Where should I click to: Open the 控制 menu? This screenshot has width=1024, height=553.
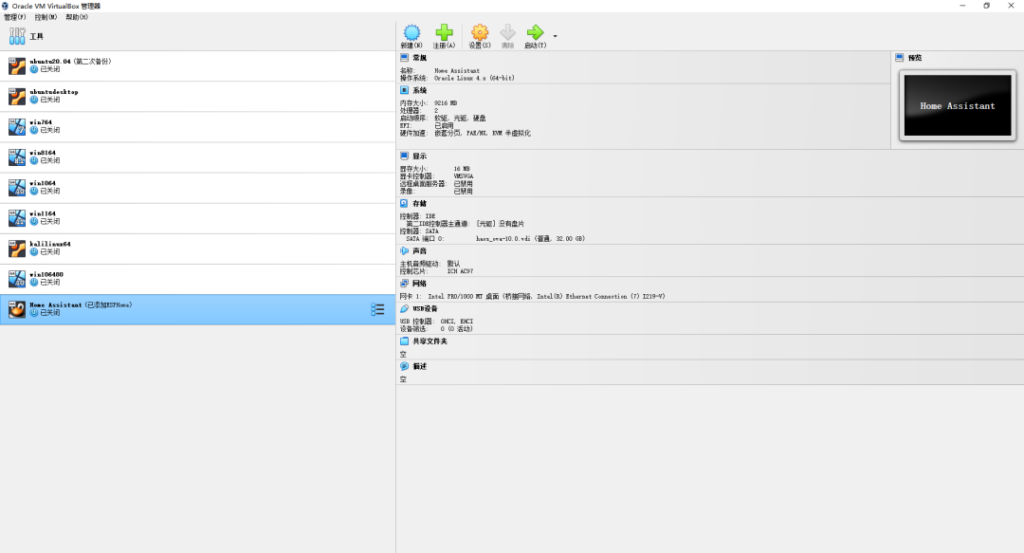point(46,17)
